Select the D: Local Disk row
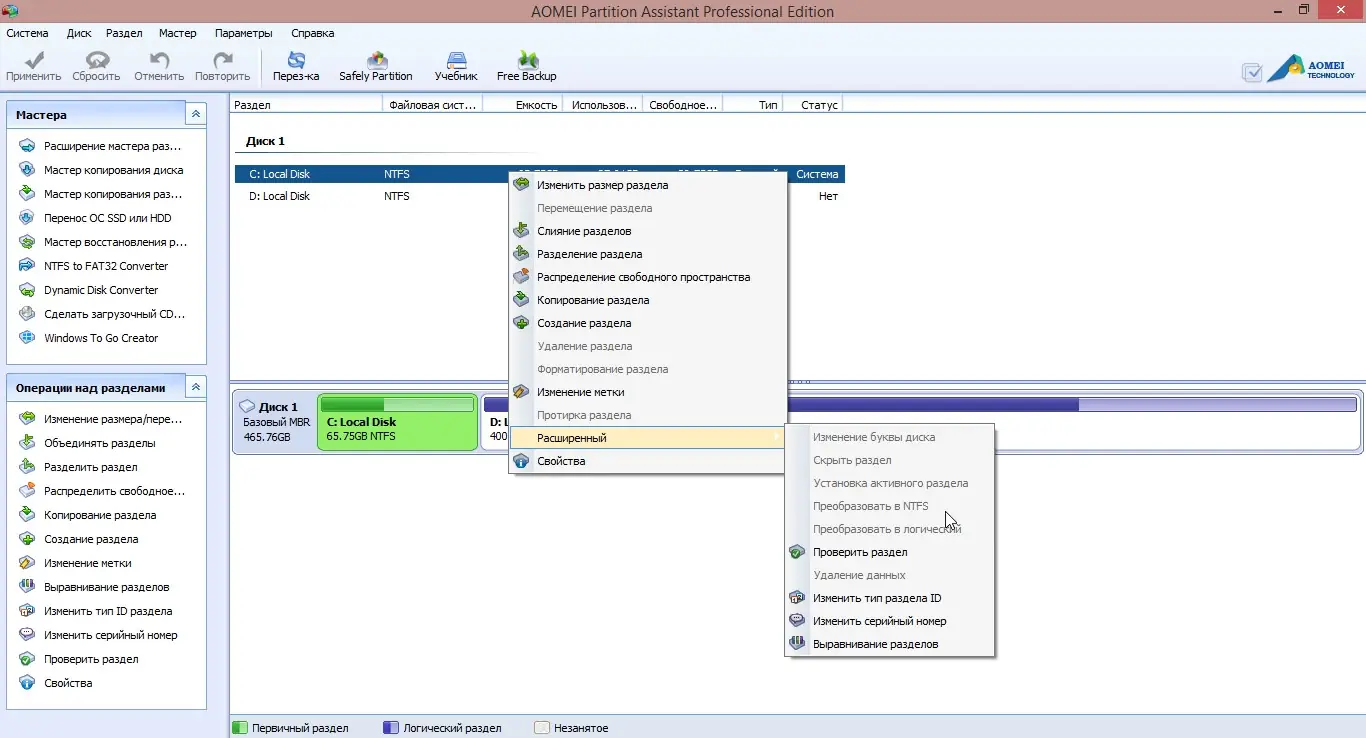Image resolution: width=1366 pixels, height=738 pixels. 540,196
